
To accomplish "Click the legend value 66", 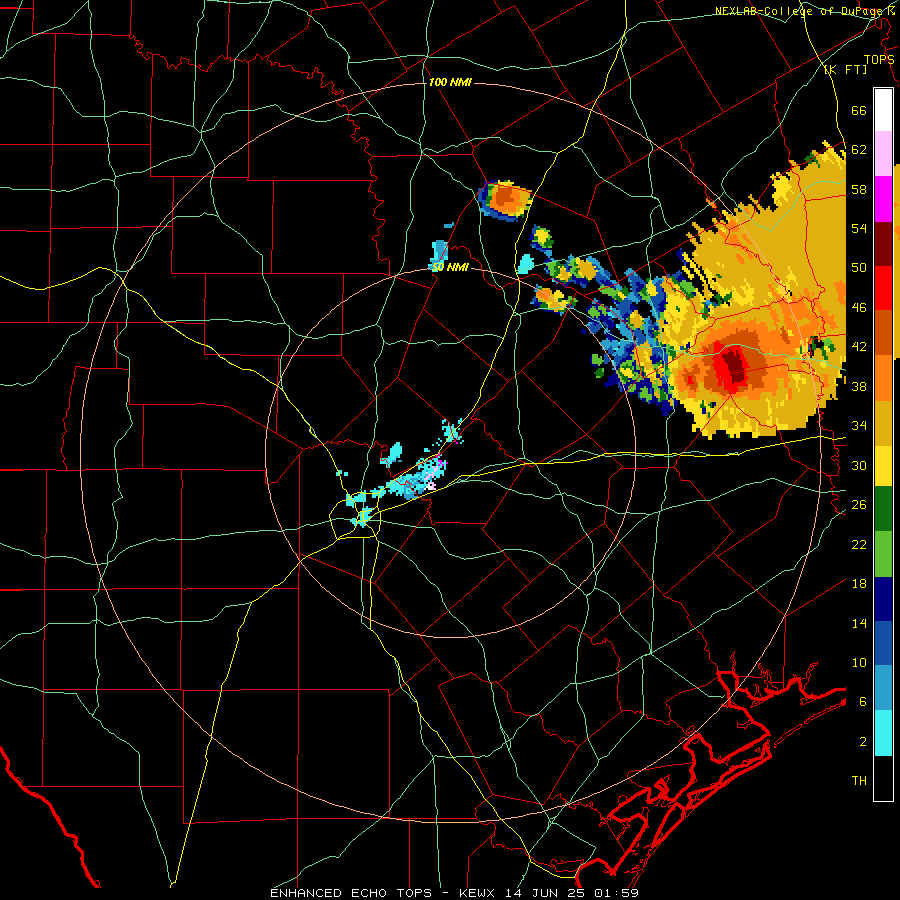I will (x=859, y=110).
